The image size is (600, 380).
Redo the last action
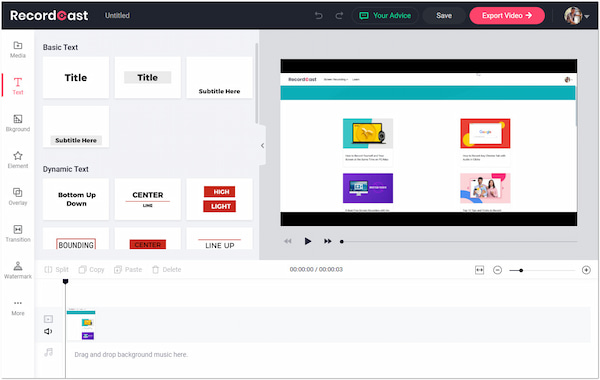click(339, 16)
